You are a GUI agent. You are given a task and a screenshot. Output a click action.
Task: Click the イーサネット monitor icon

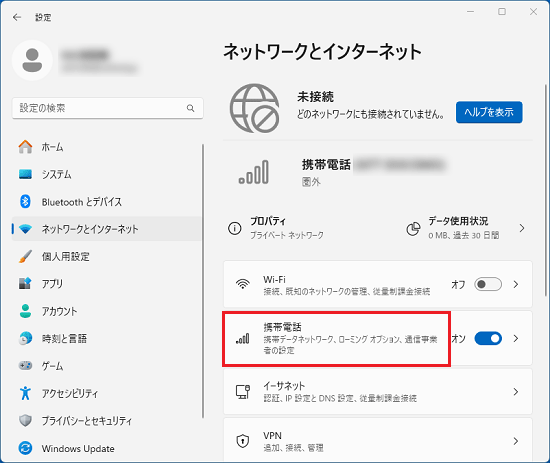pyautogui.click(x=243, y=391)
